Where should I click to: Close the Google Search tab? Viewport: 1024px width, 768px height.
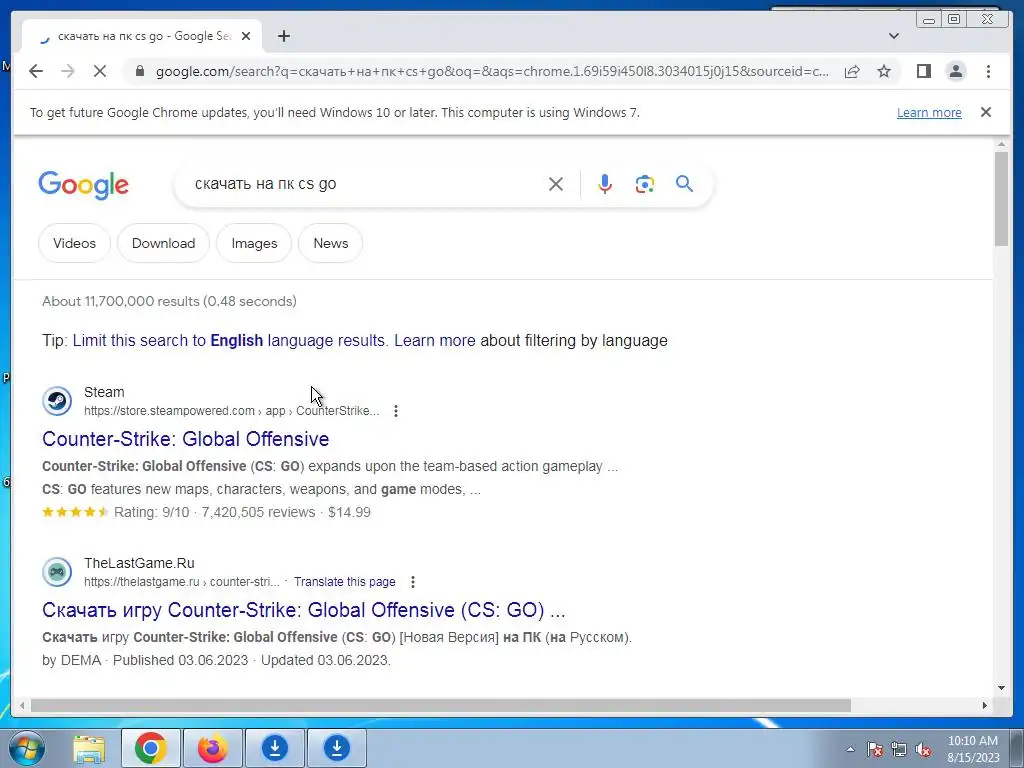pos(246,36)
